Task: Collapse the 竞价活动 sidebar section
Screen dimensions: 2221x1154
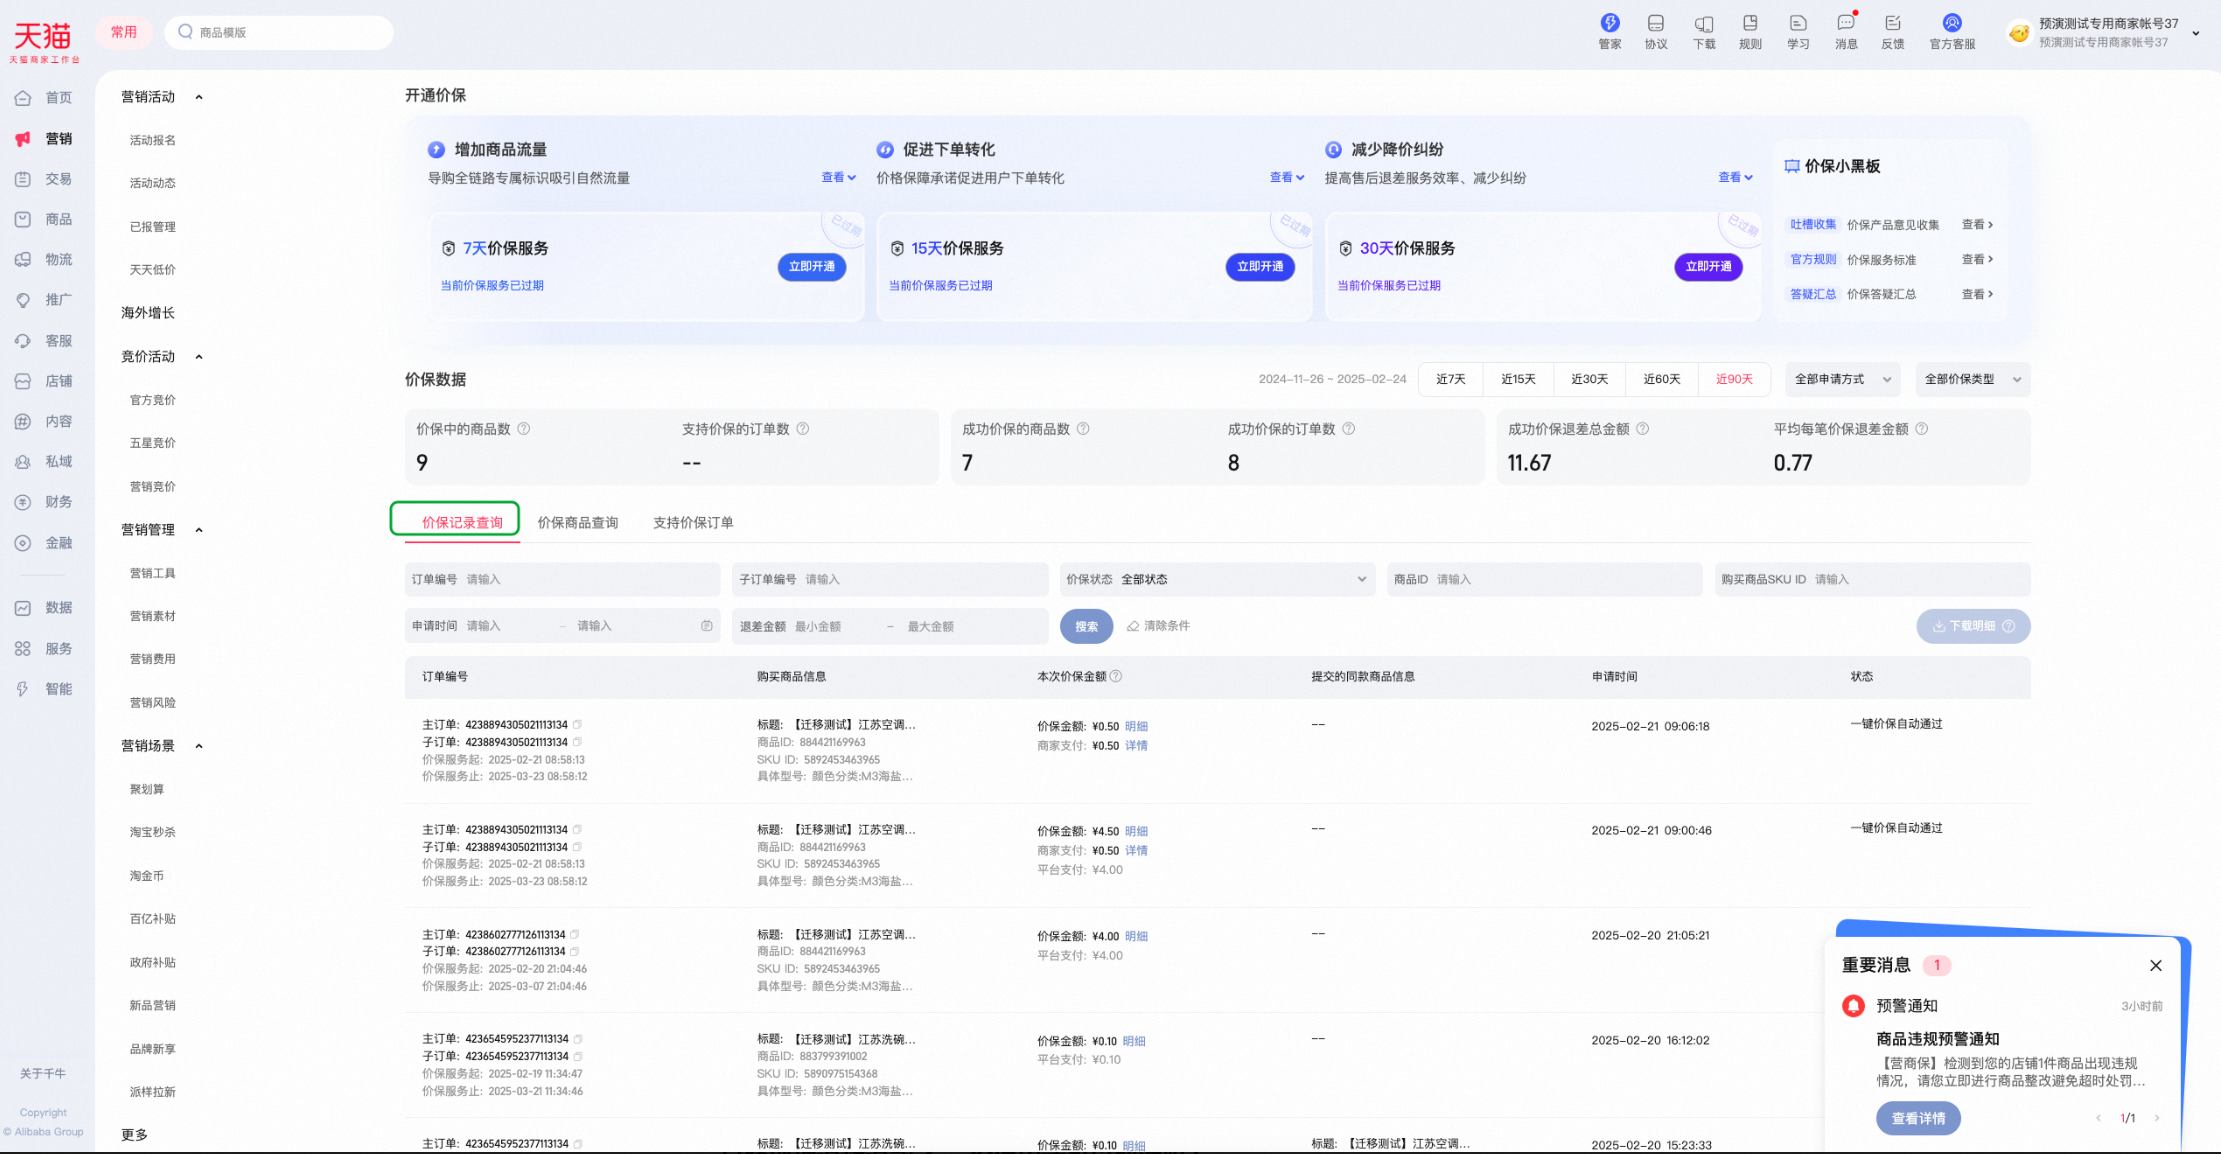Action: point(199,357)
